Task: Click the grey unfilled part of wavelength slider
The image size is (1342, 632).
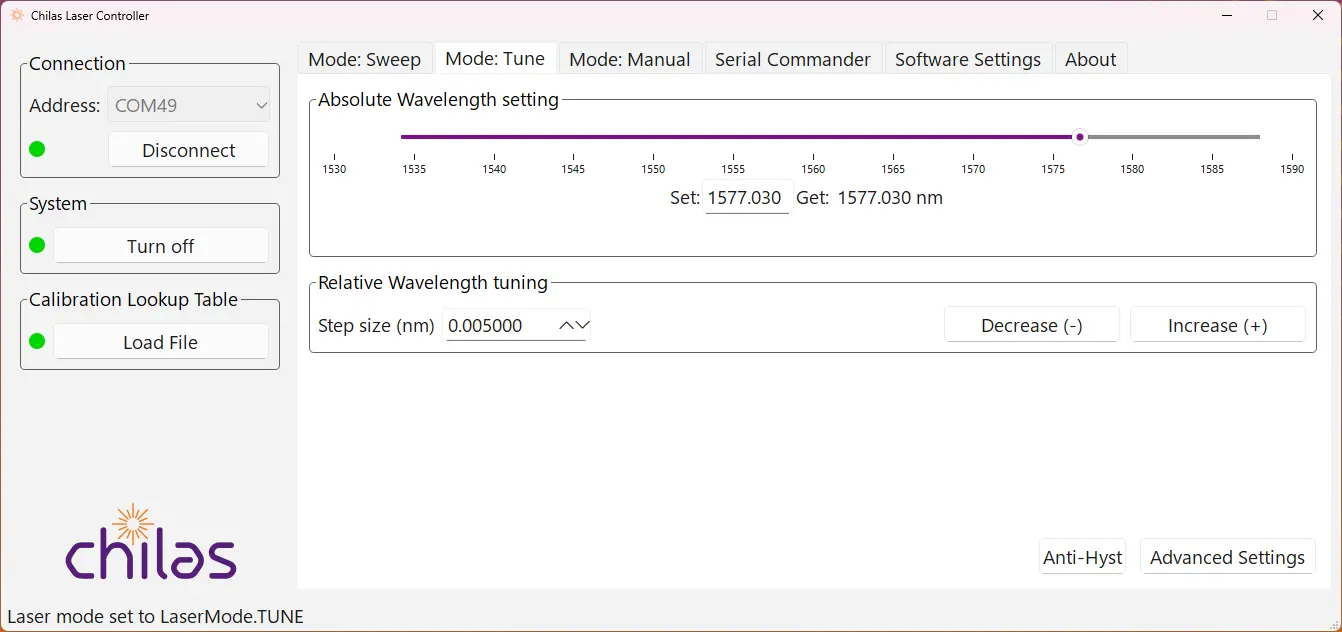Action: [1173, 137]
